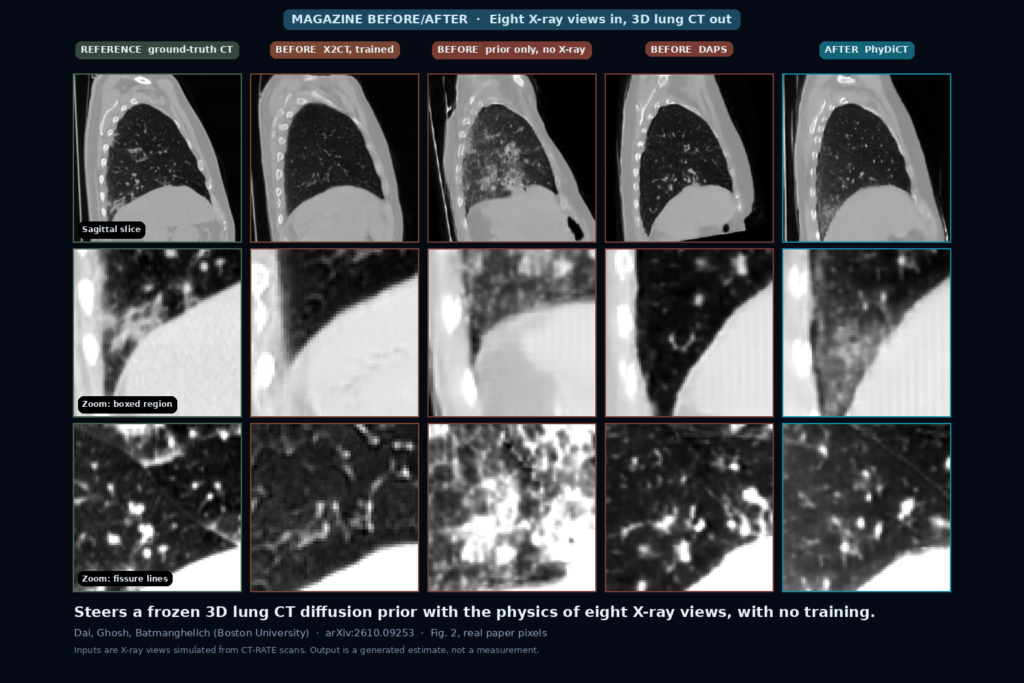Select the REFERENCE ground-truth CT label
This screenshot has height=683, width=1024.
157,50
